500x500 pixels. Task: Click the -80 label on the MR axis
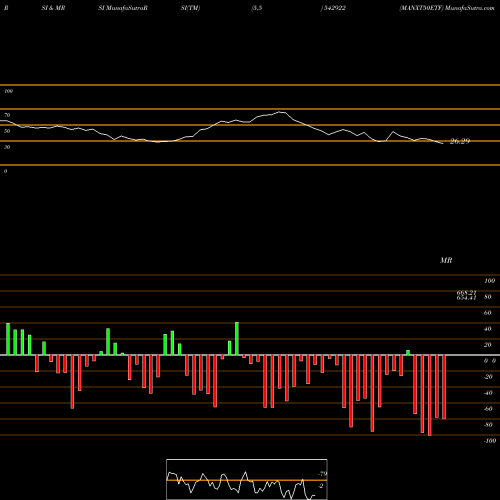(x=488, y=425)
